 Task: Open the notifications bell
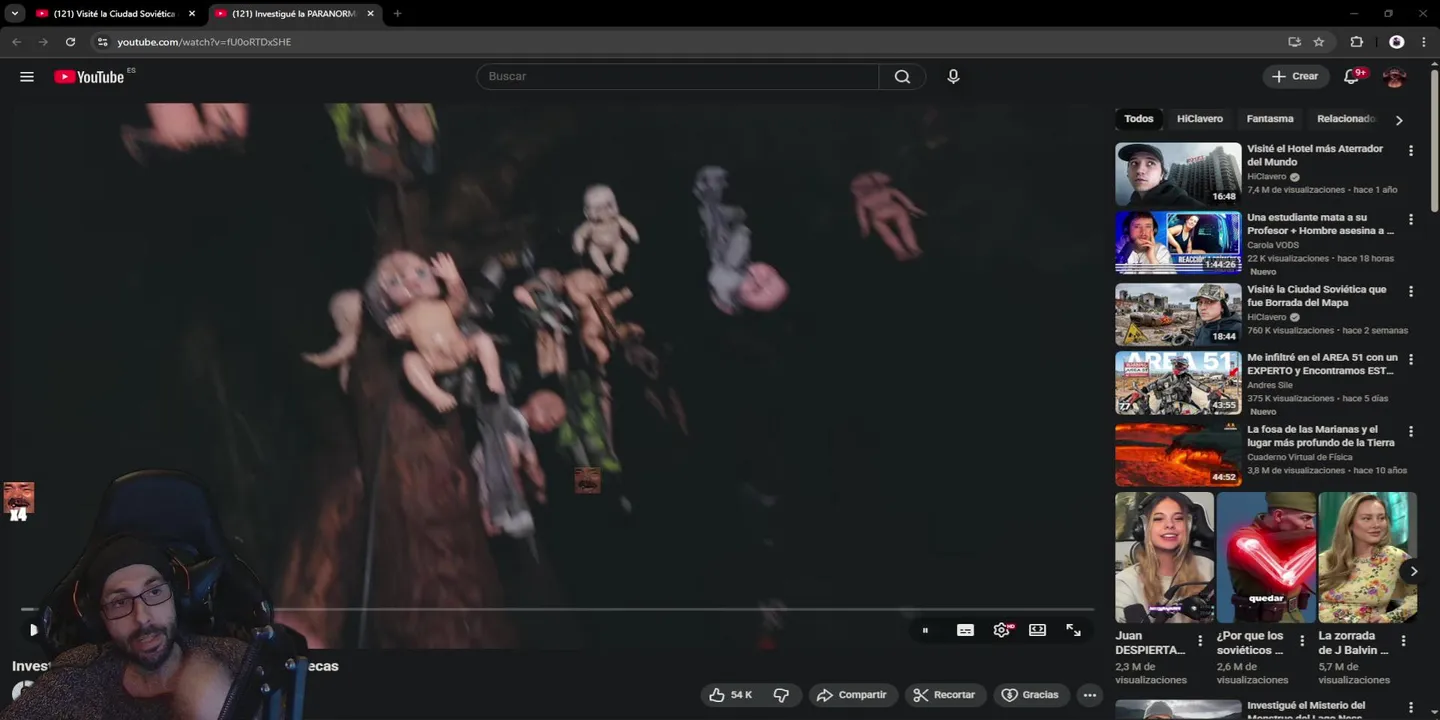click(1352, 76)
